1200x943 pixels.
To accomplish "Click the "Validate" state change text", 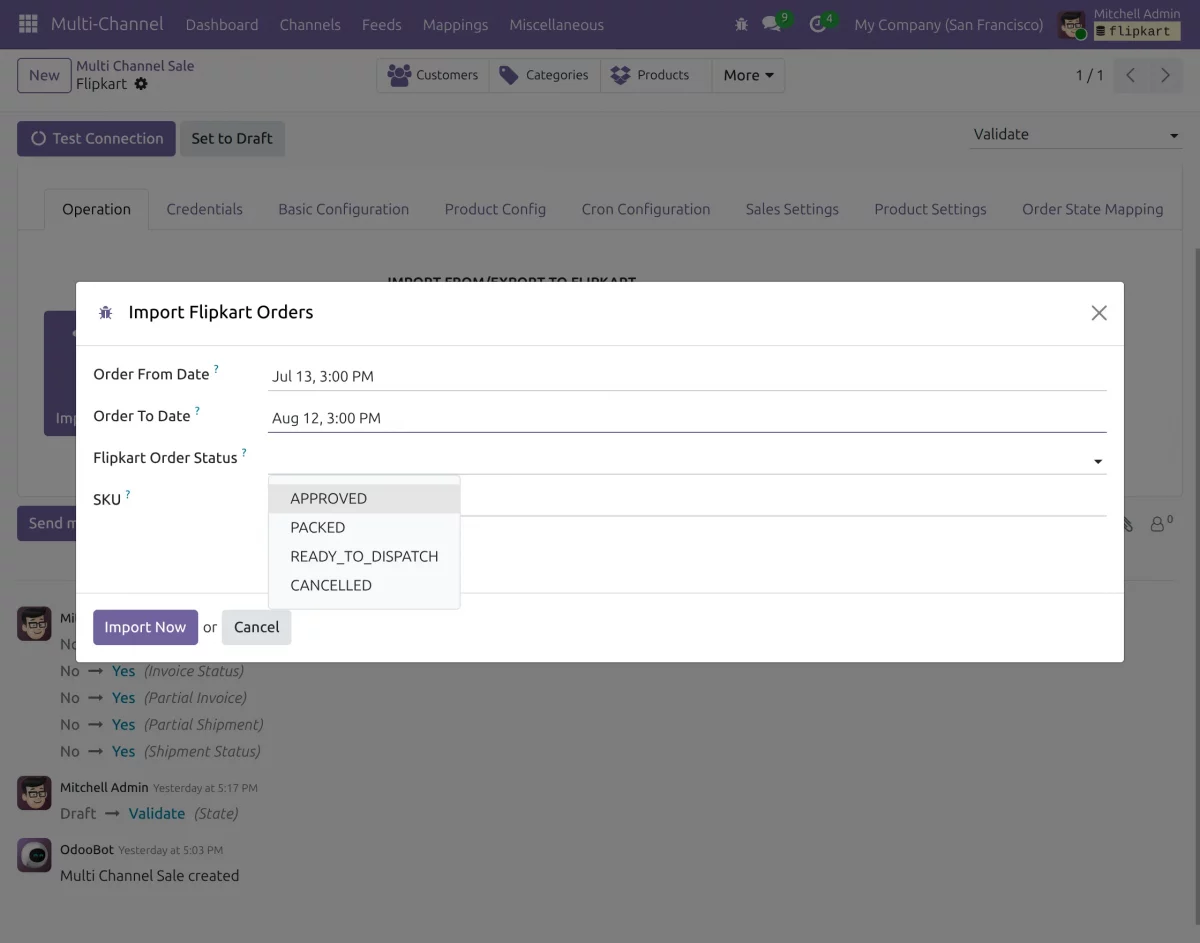I will click(x=157, y=813).
